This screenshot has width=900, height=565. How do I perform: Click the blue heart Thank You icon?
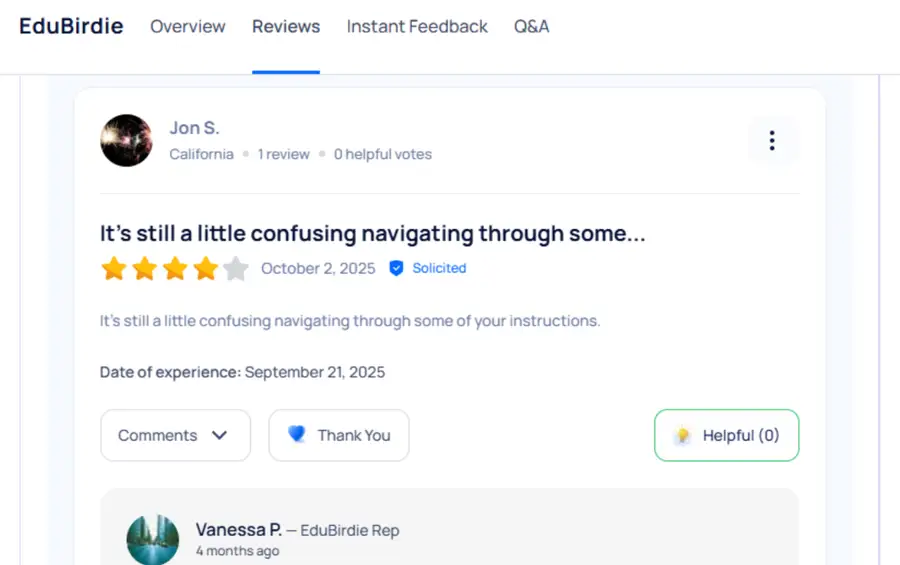click(297, 435)
